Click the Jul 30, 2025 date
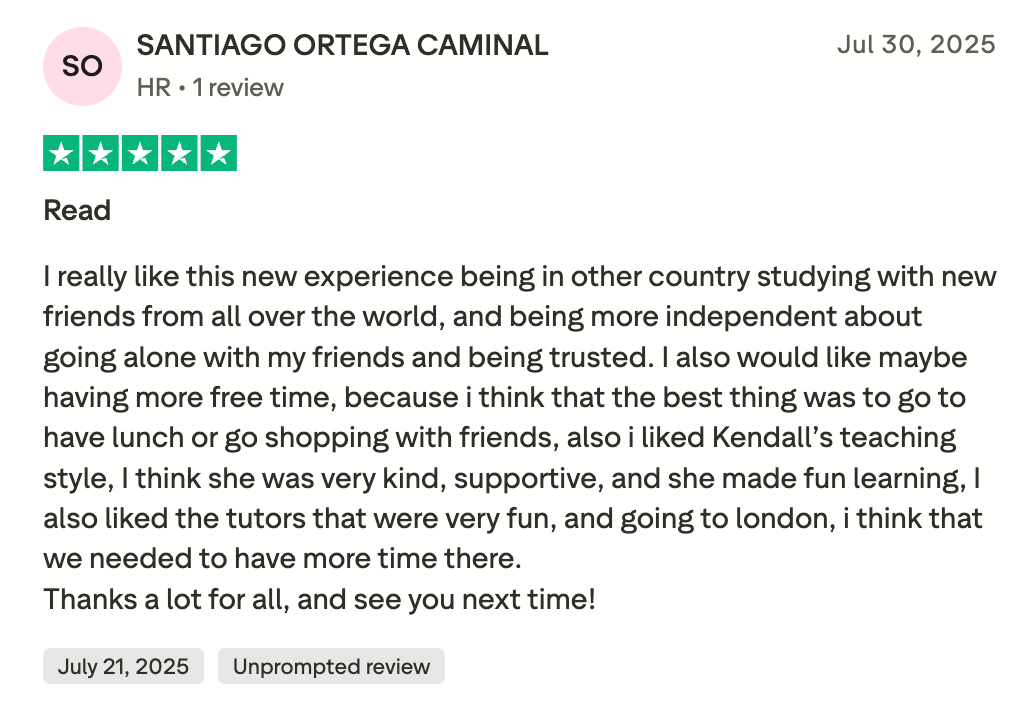Image resolution: width=1024 pixels, height=714 pixels. pyautogui.click(x=916, y=44)
